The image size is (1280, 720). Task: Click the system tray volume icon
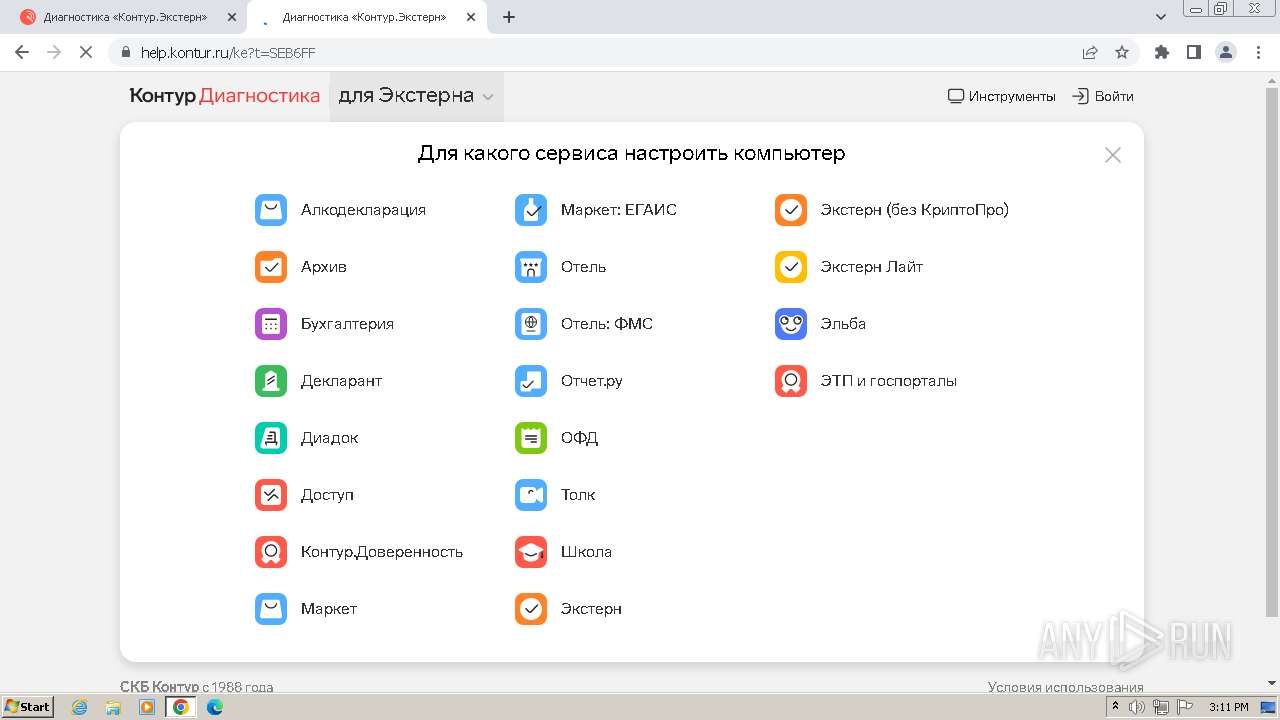click(x=1137, y=707)
